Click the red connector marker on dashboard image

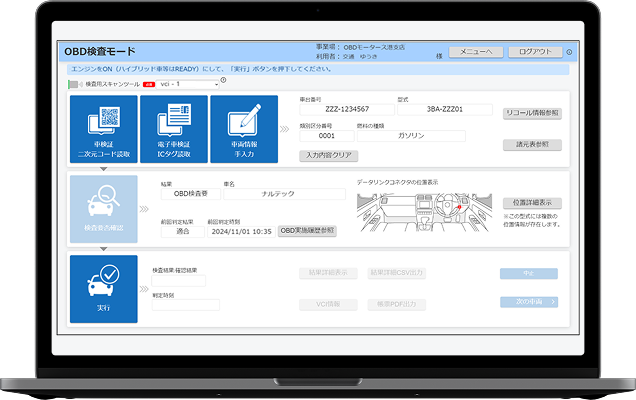460,207
